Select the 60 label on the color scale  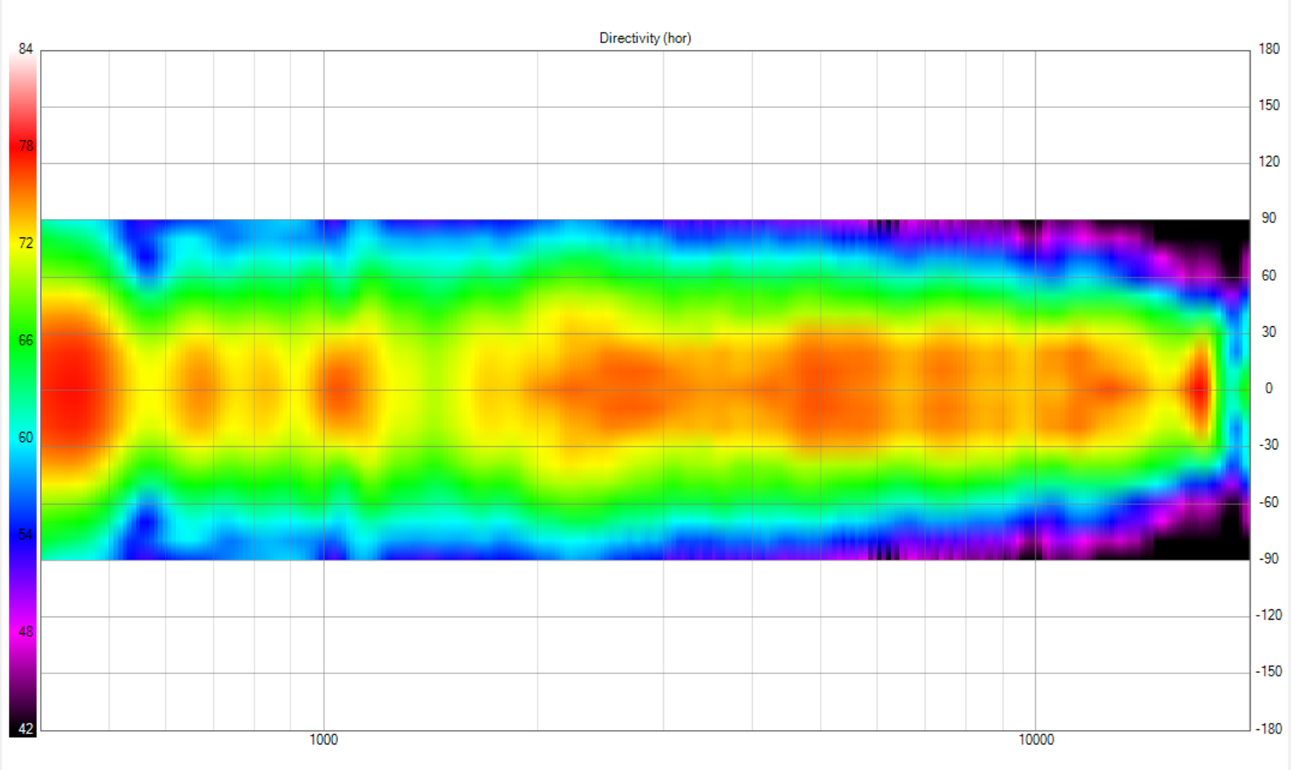click(27, 437)
